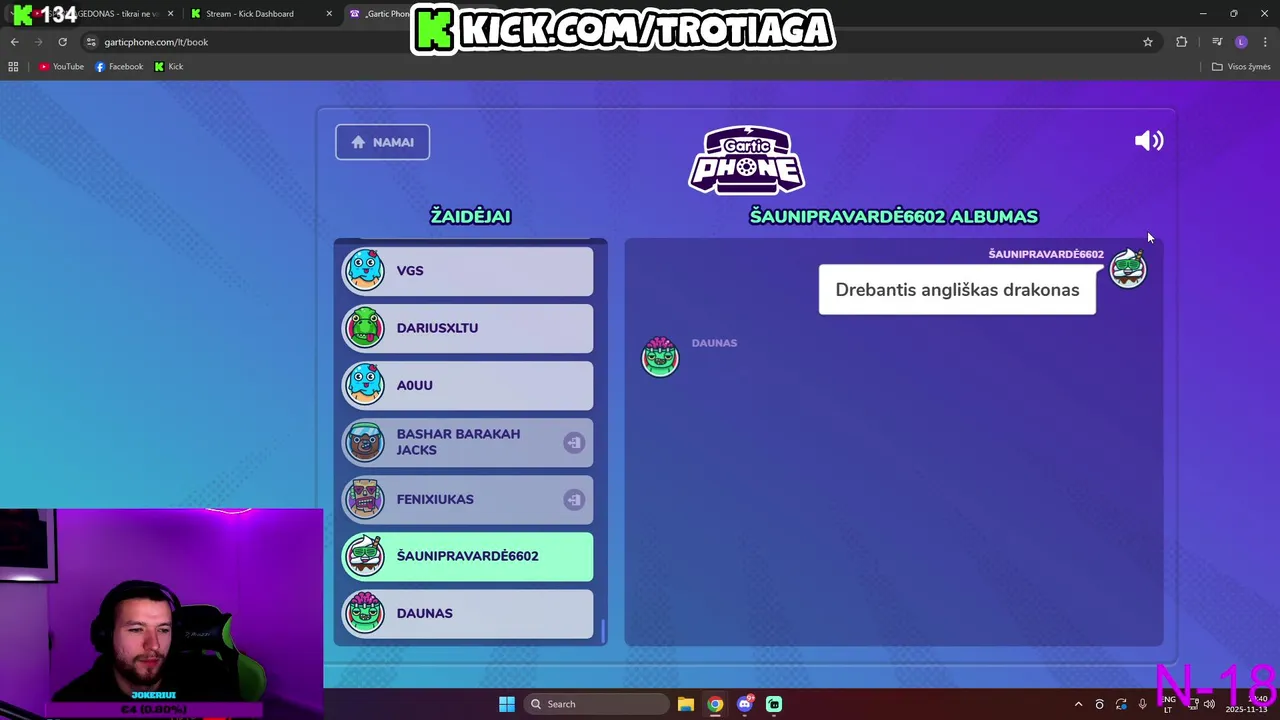Close the Stream - Kick Dashboard tab
Image resolution: width=1280 pixels, height=720 pixels.
pos(329,14)
